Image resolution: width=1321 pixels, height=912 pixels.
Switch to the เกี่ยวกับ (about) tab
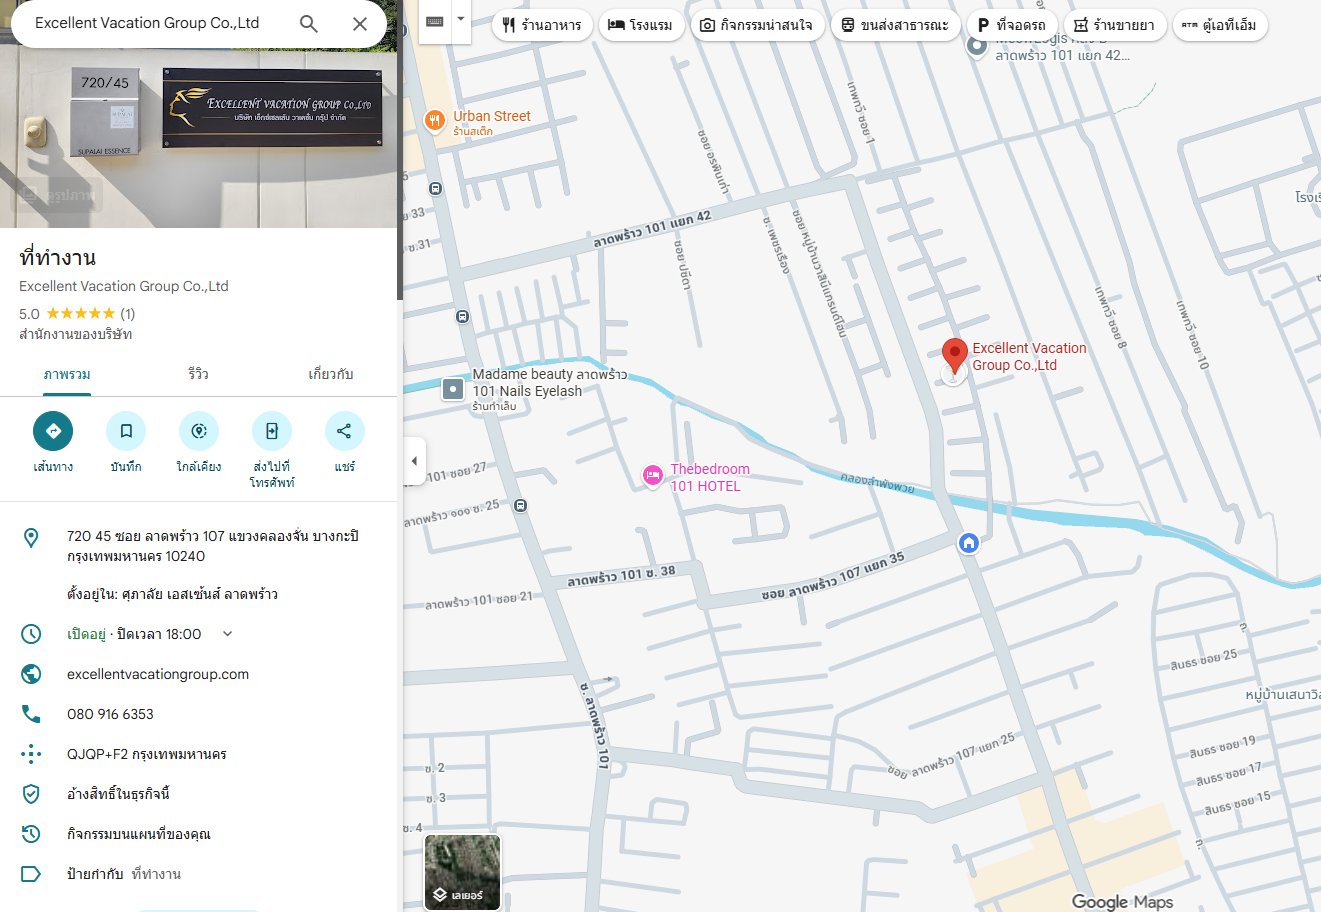coord(330,374)
